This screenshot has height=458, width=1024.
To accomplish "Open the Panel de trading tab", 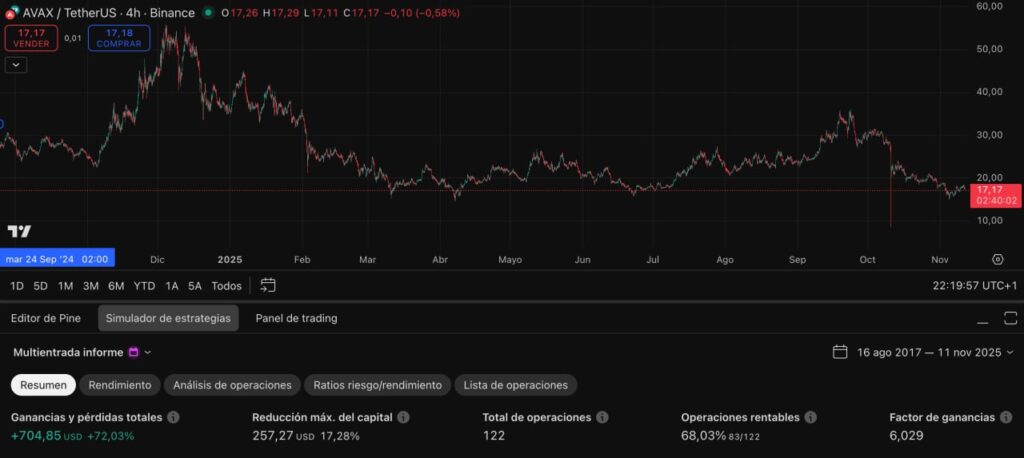I will point(296,318).
